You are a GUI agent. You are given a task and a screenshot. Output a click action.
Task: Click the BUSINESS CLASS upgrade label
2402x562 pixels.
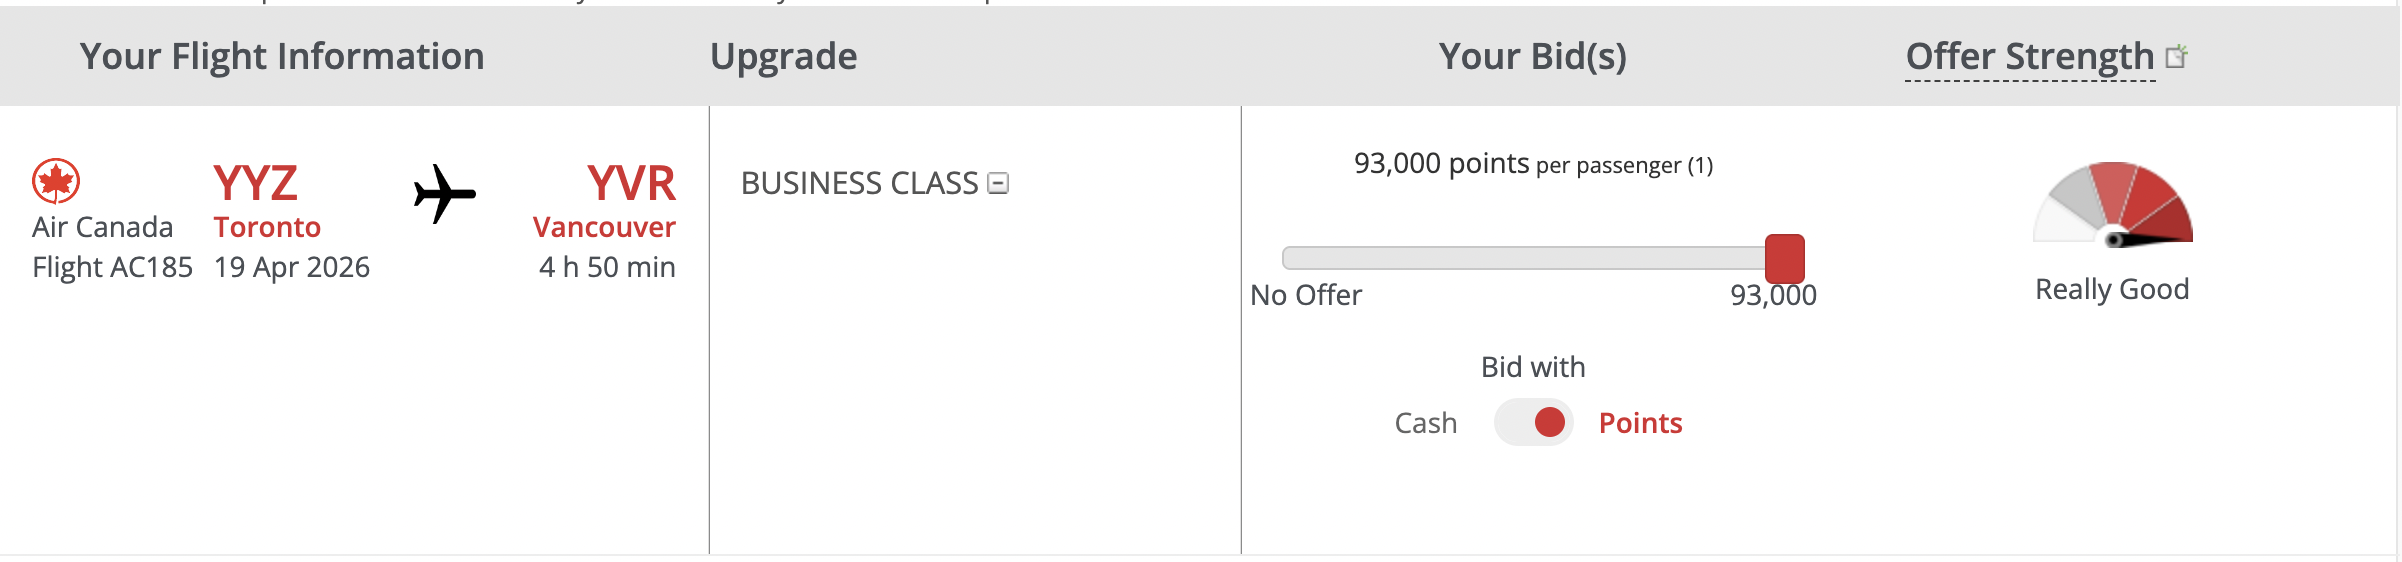(x=859, y=183)
